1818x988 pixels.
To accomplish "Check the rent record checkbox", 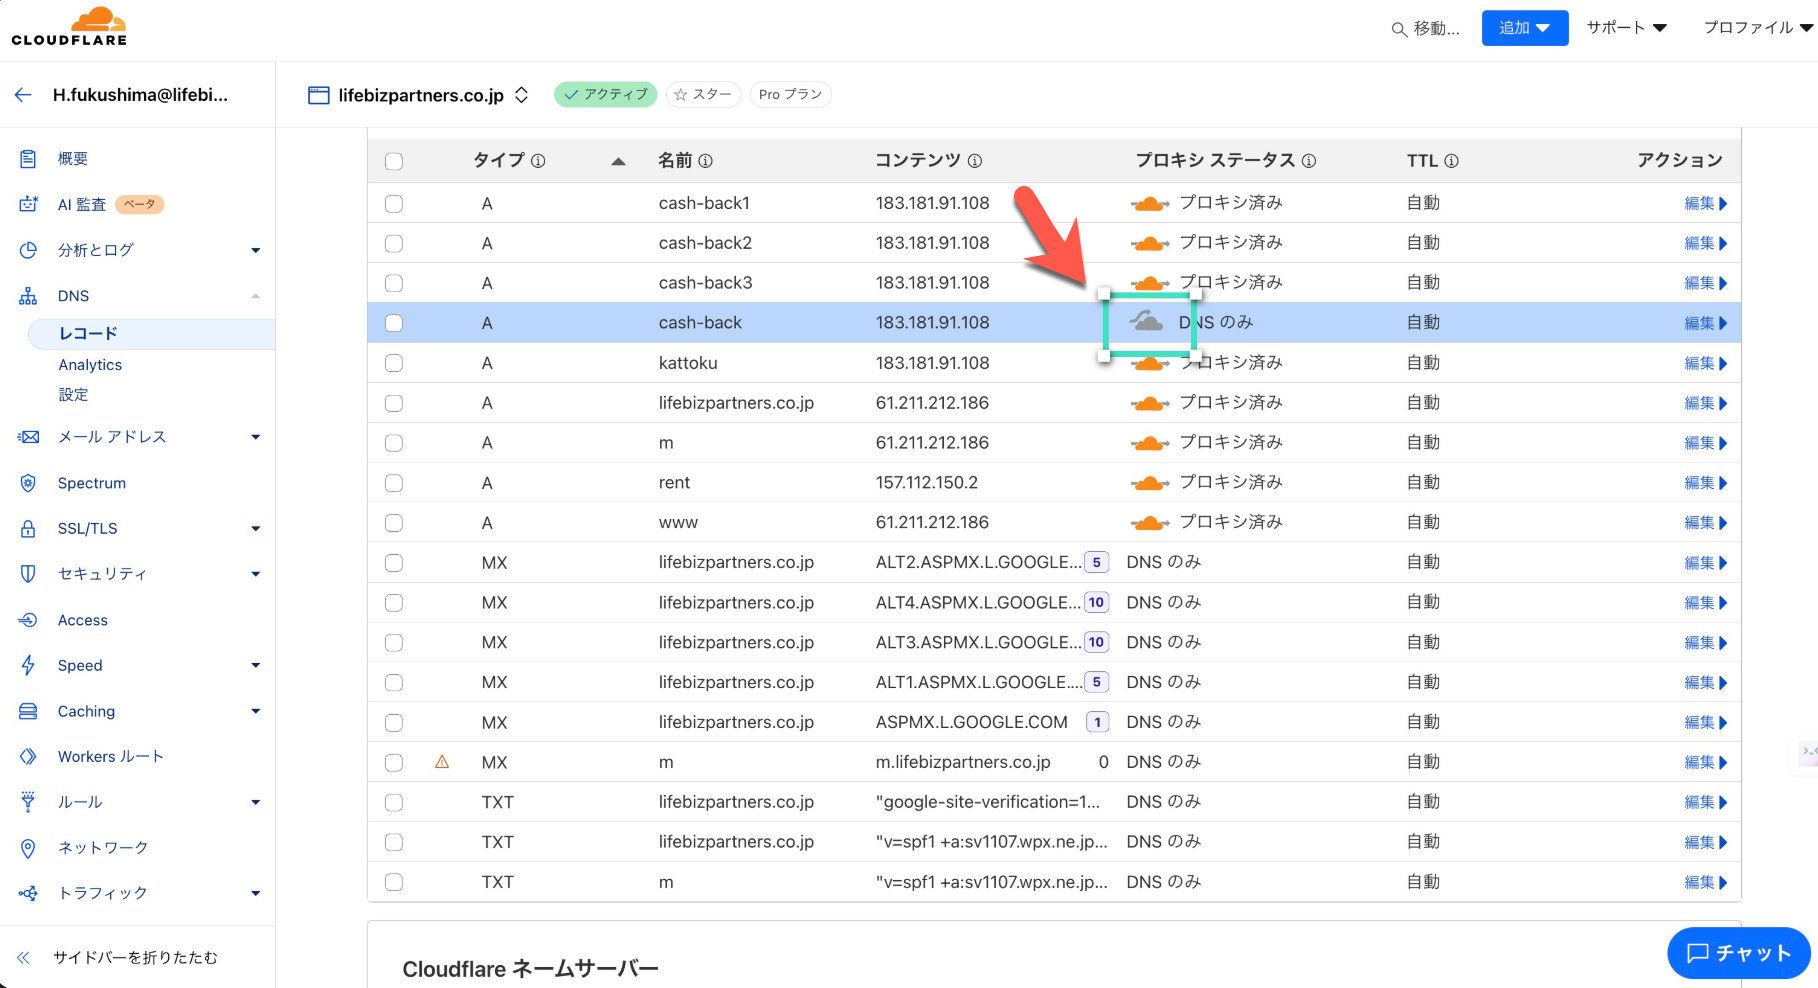I will click(x=394, y=483).
